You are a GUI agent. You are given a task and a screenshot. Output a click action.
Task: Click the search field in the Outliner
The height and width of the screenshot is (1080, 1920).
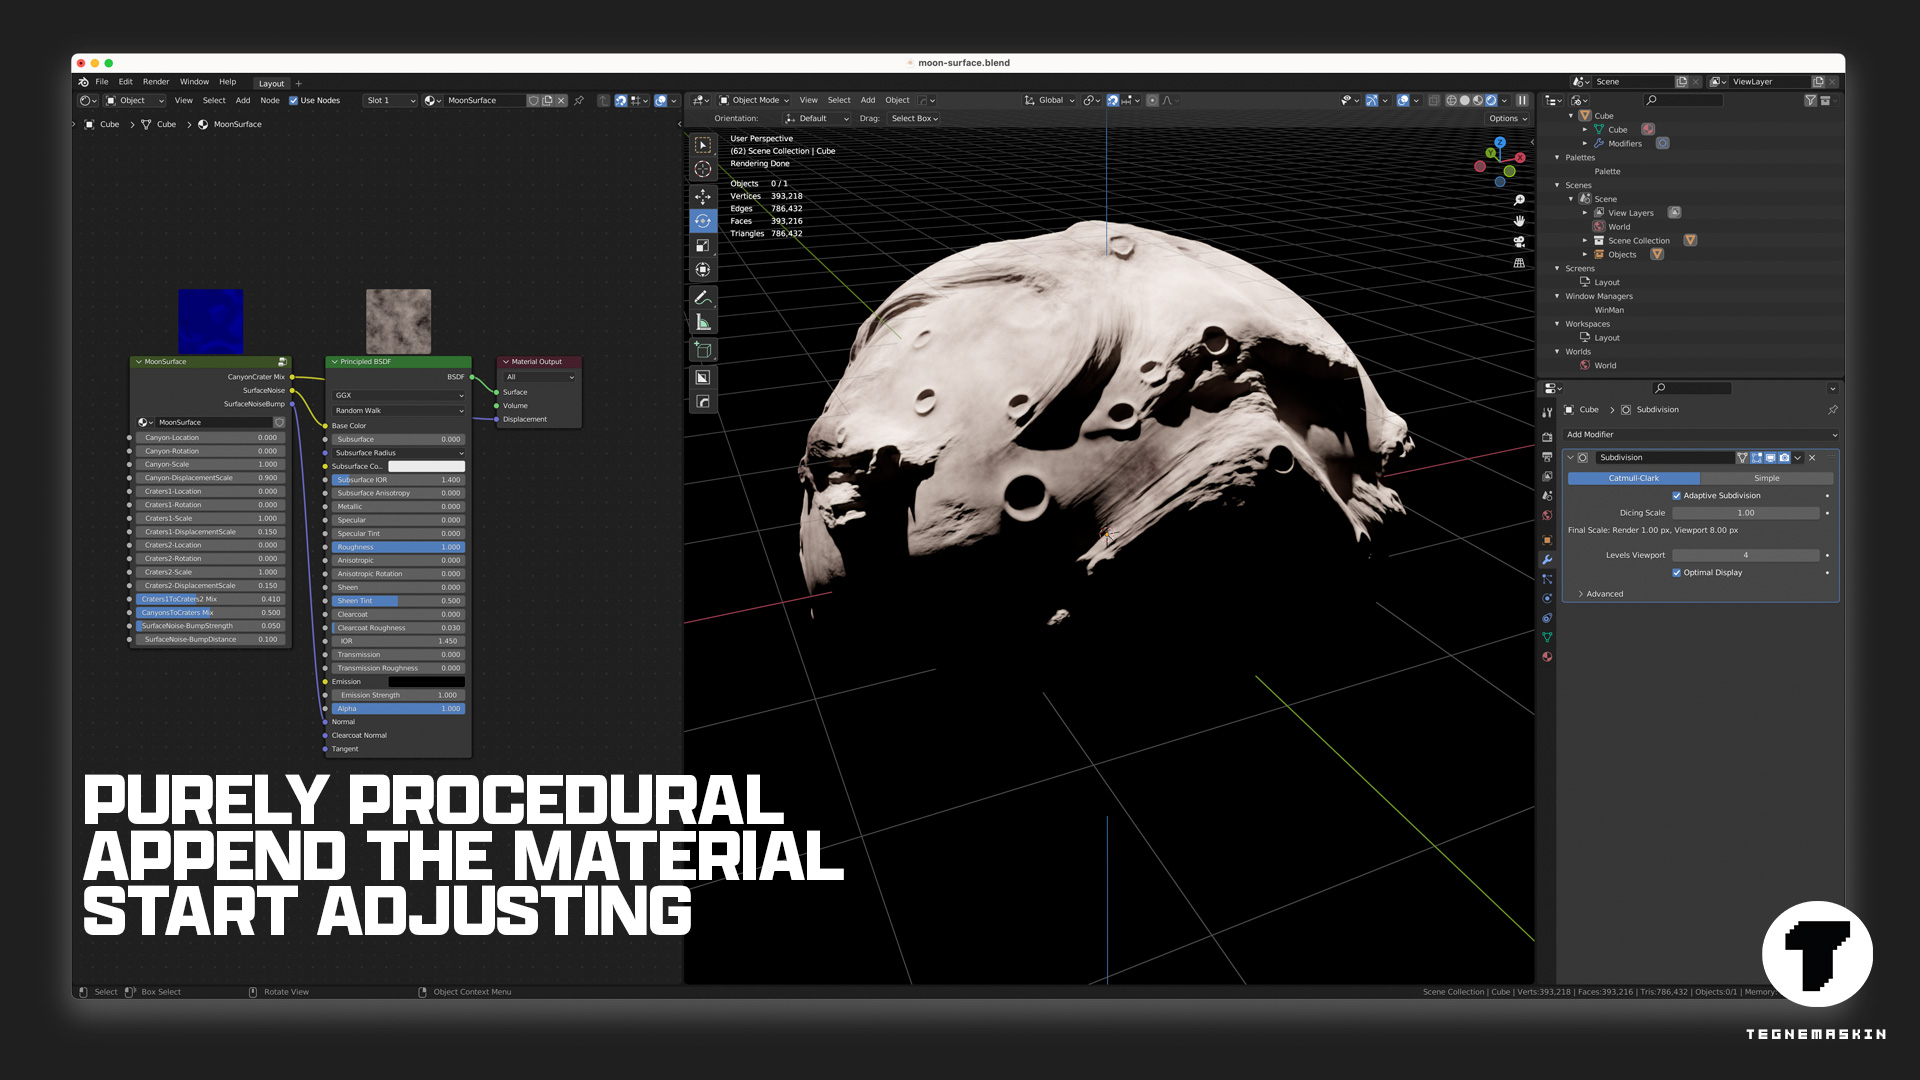coord(1685,100)
